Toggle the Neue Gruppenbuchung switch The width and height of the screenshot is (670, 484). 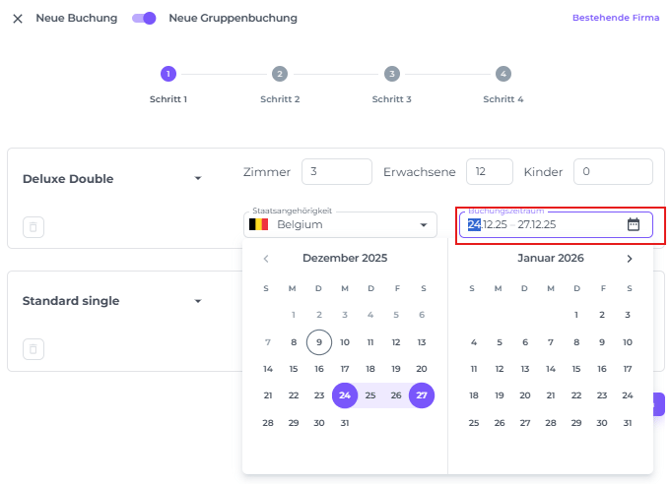[144, 18]
